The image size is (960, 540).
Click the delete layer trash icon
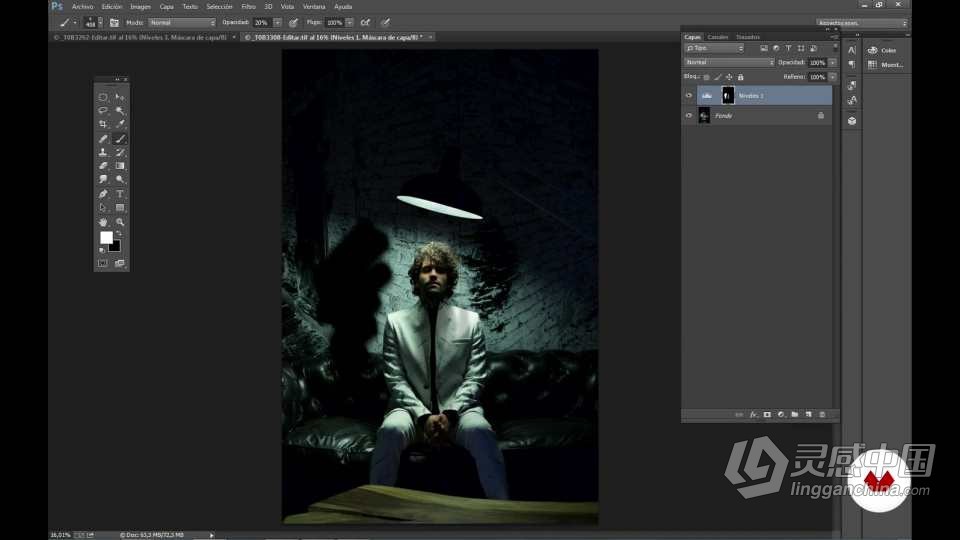click(822, 414)
